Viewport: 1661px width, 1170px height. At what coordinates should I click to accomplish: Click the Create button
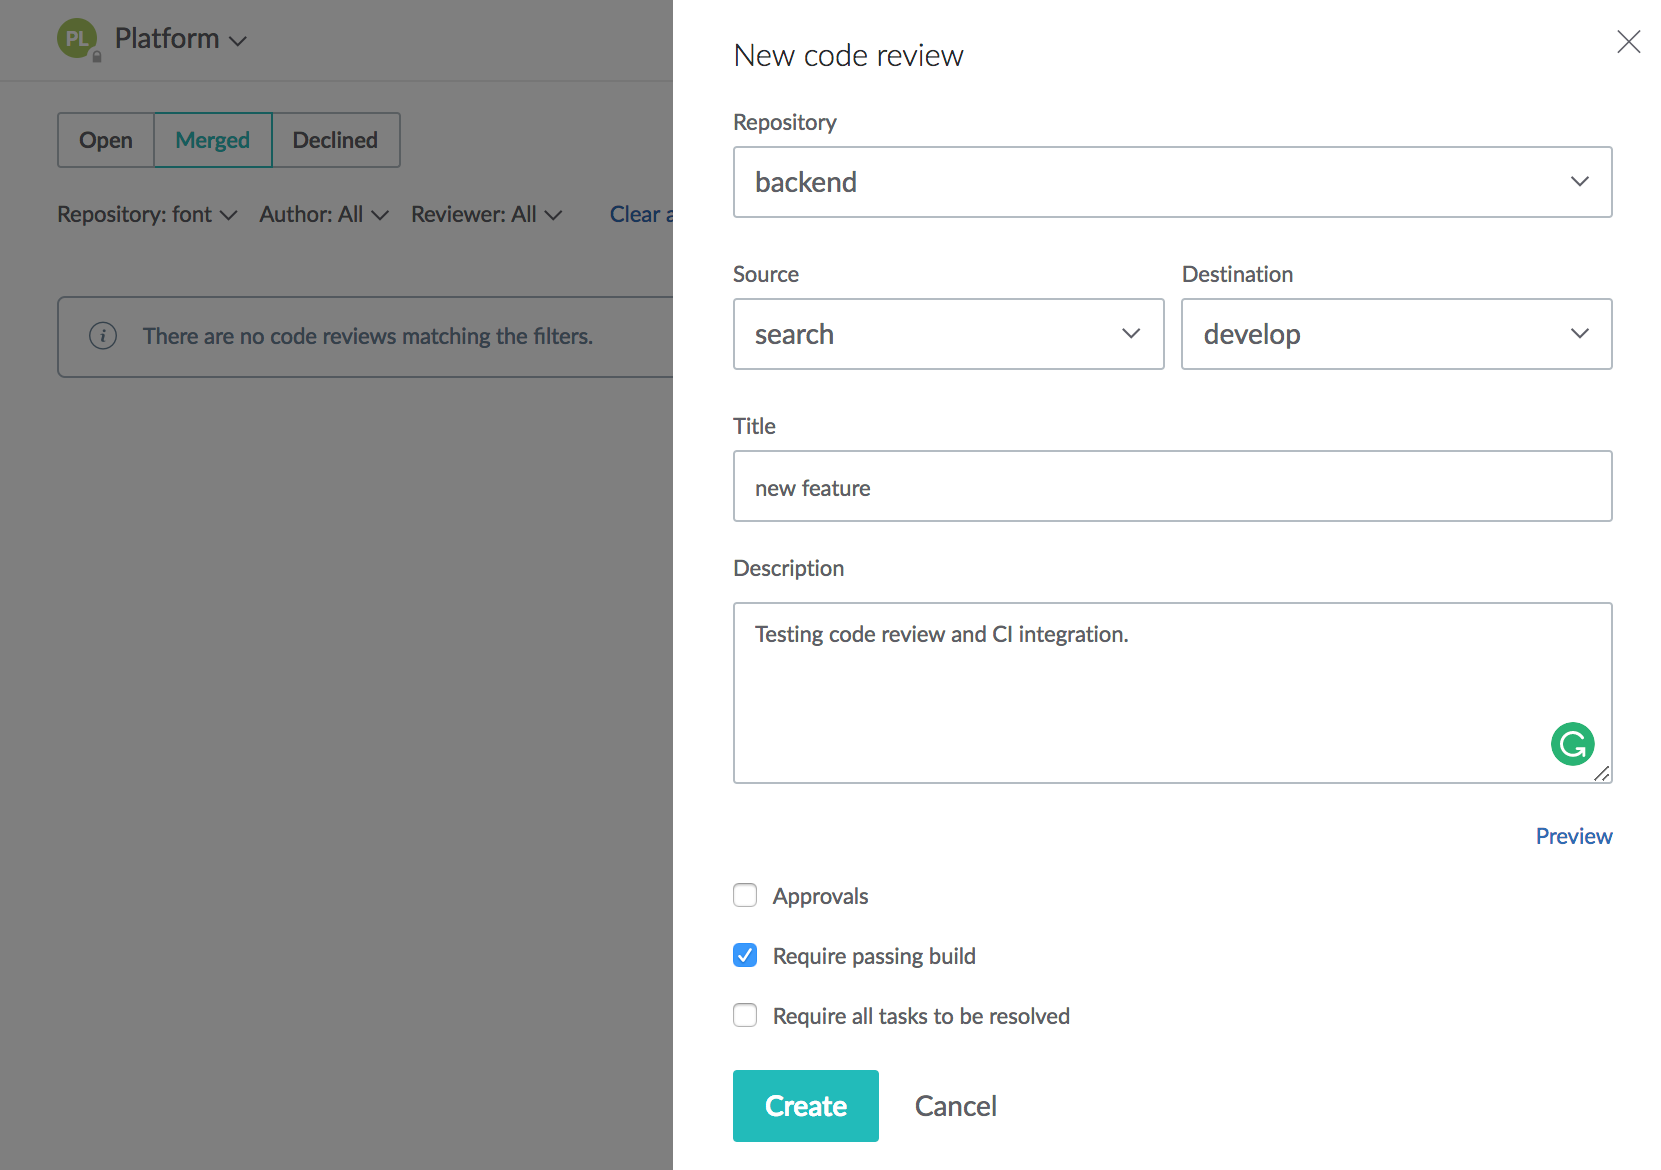[805, 1105]
